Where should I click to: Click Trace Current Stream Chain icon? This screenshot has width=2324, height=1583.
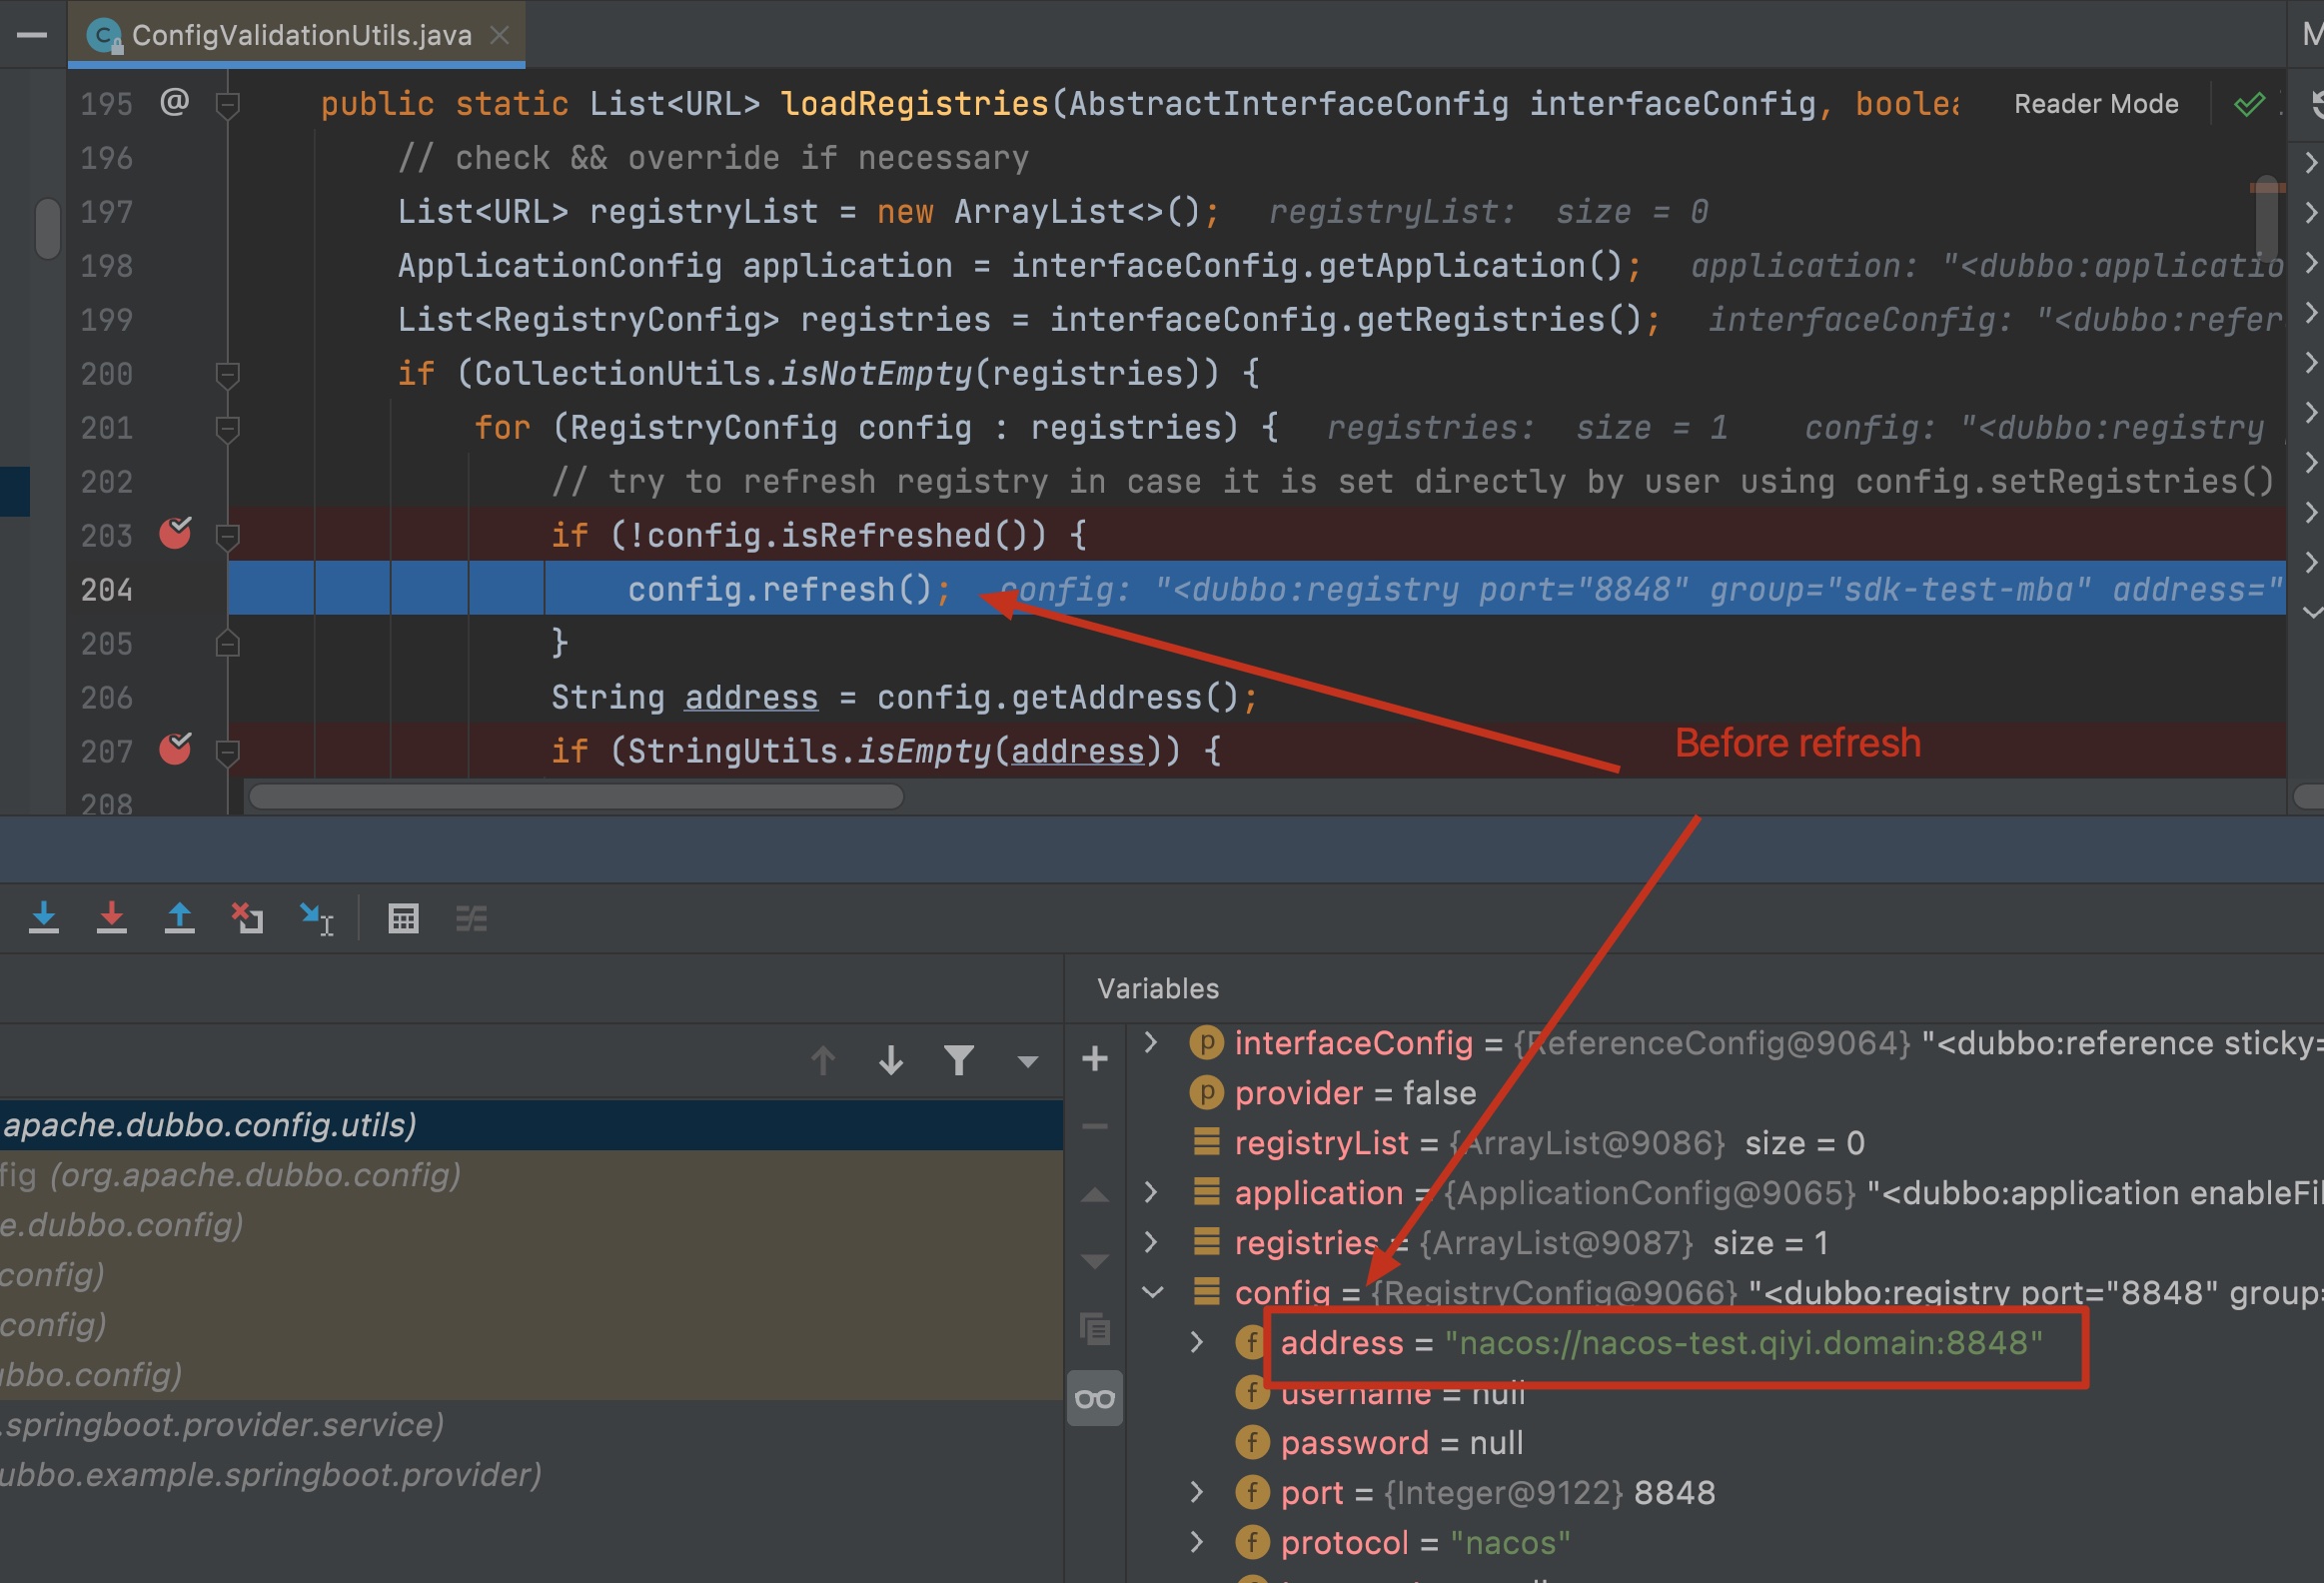coord(471,918)
